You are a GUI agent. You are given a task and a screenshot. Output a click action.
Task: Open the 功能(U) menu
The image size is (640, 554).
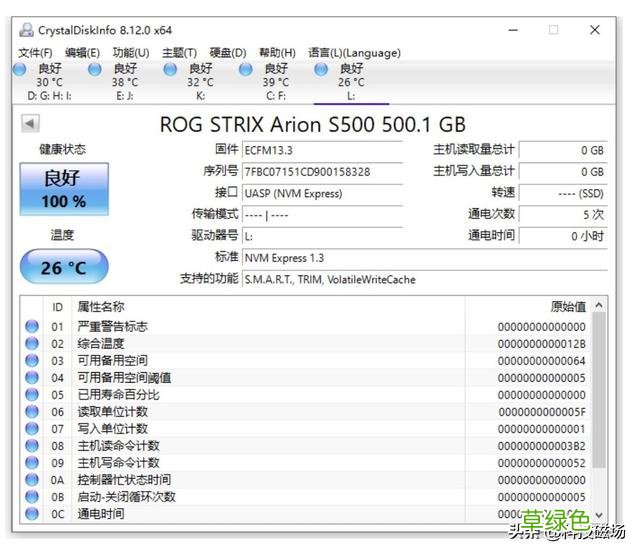[x=131, y=53]
